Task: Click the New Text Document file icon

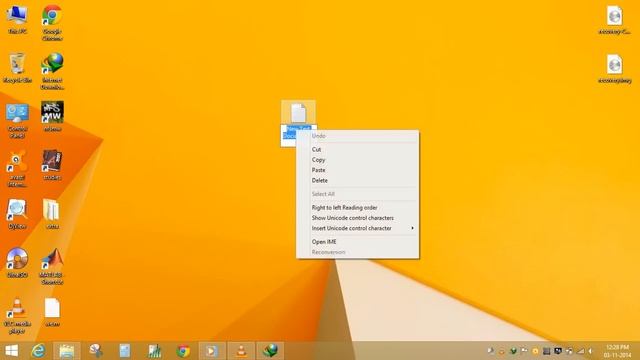Action: coord(298,113)
